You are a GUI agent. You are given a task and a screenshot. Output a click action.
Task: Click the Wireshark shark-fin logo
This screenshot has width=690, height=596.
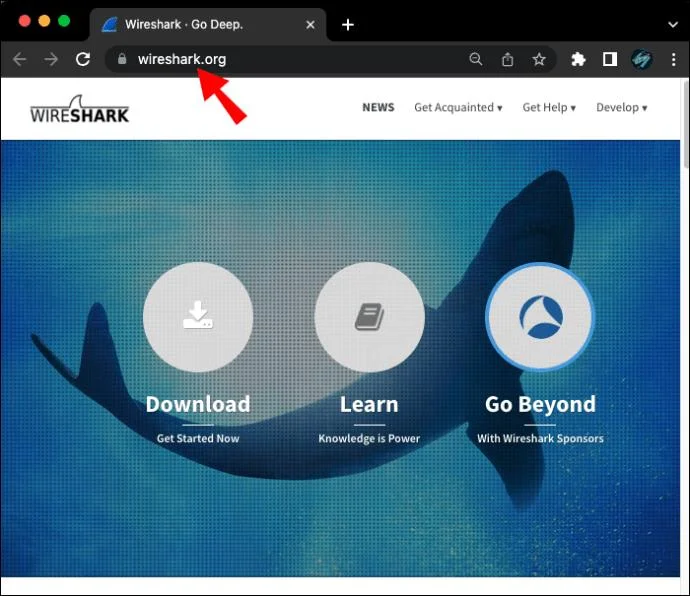(80, 109)
